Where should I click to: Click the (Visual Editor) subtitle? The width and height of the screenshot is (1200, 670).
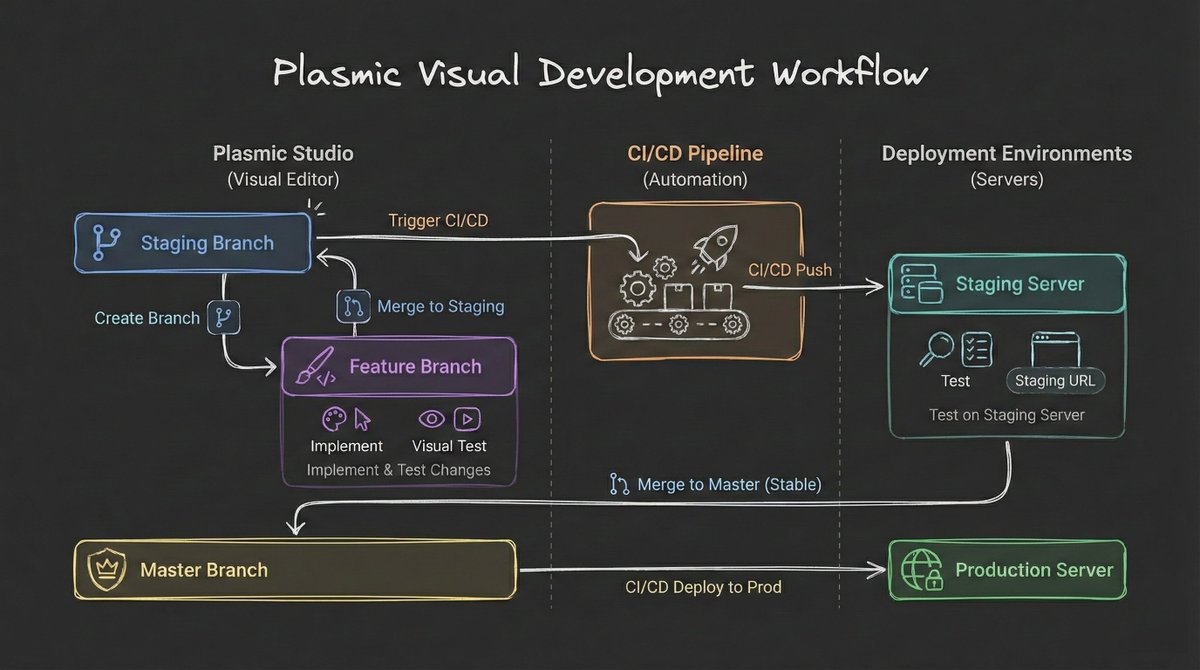[283, 180]
